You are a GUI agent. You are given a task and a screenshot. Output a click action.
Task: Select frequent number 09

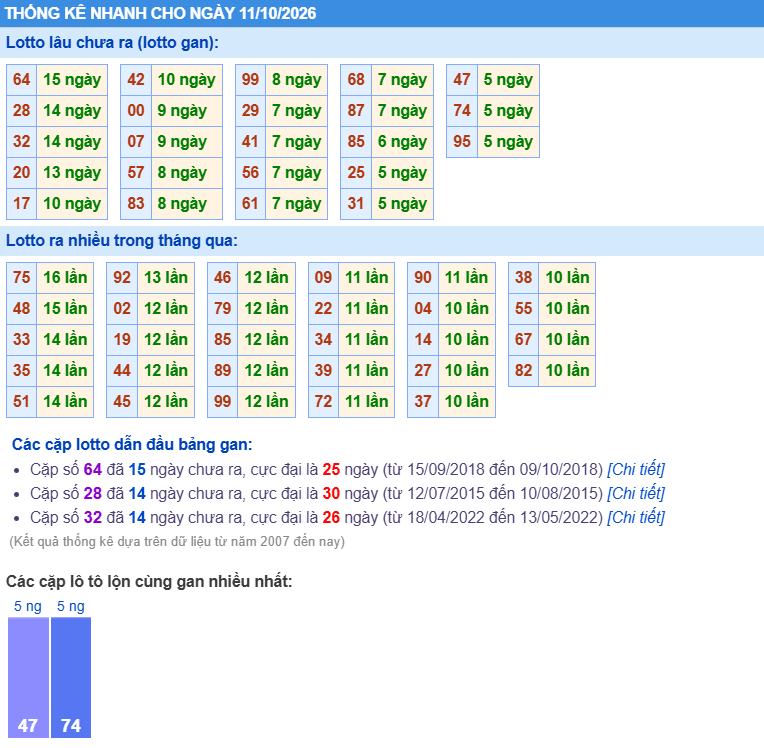pyautogui.click(x=324, y=278)
